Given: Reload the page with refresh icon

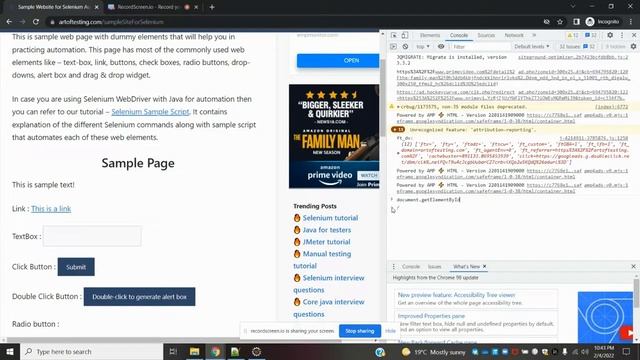Looking at the screenshot, I should [x=36, y=22].
